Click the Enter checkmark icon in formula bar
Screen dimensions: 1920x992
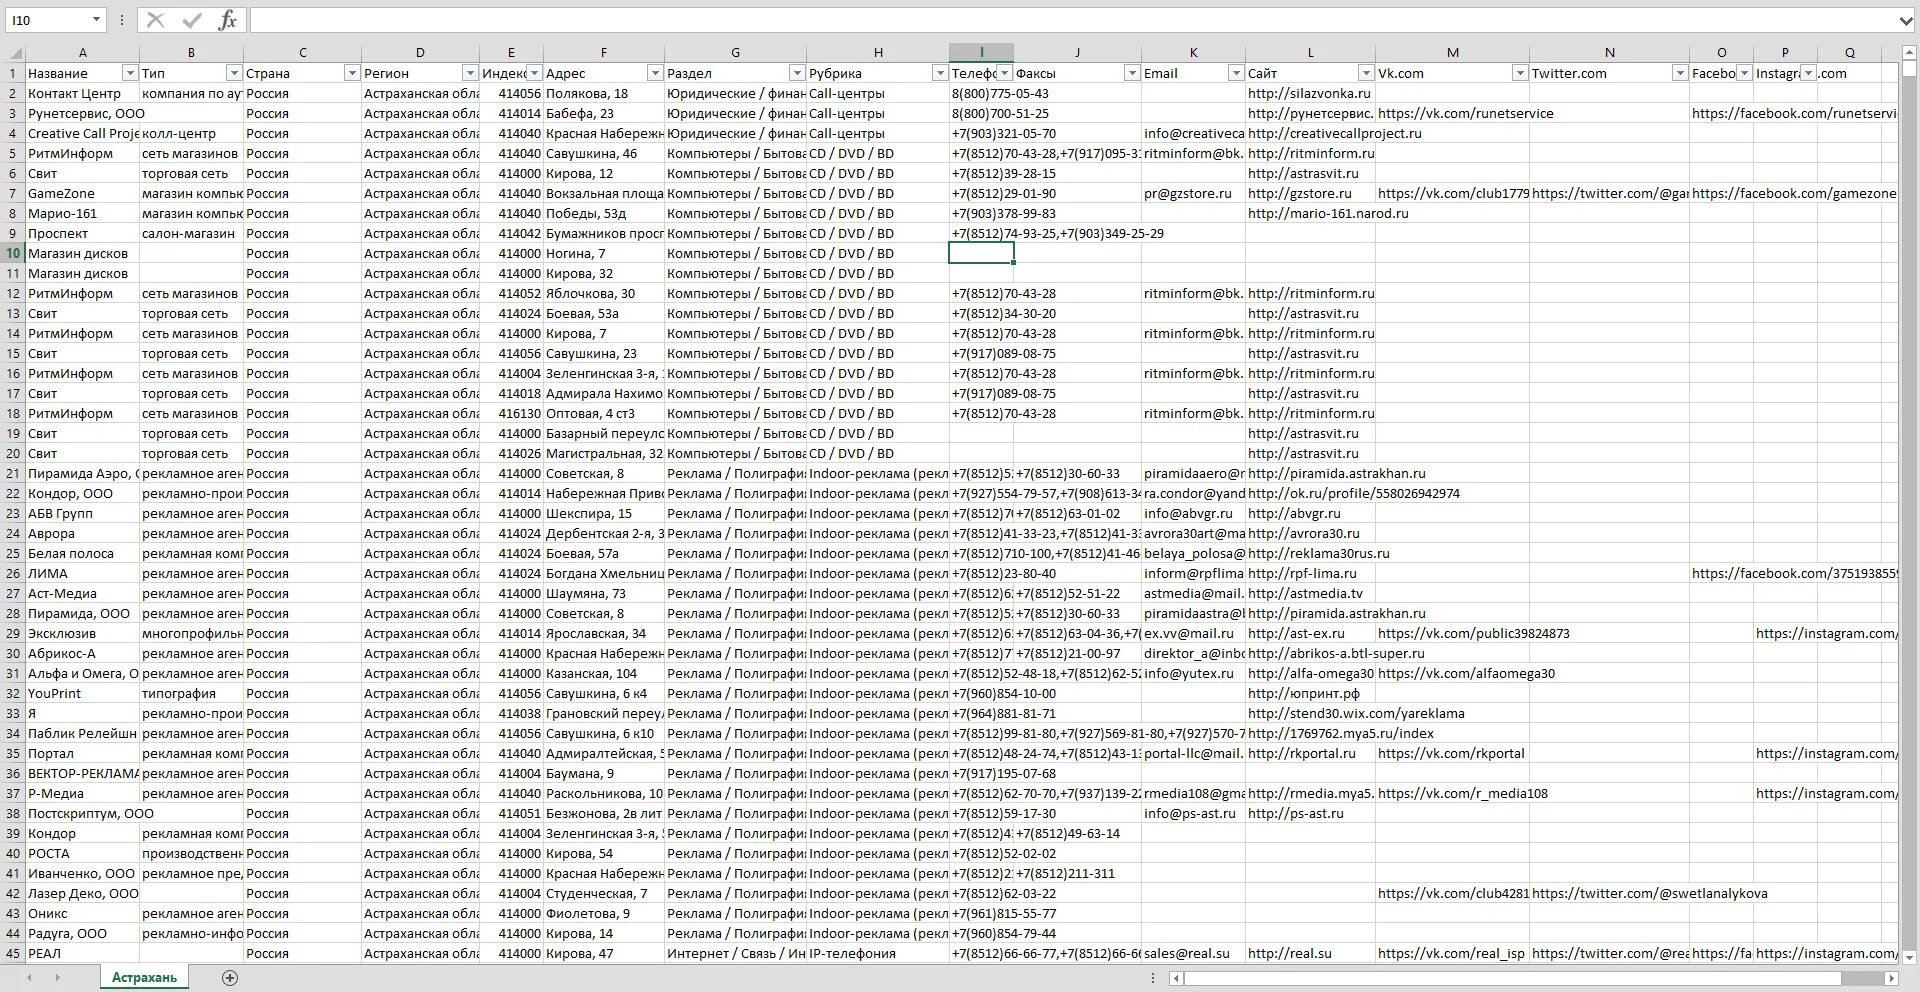(192, 20)
